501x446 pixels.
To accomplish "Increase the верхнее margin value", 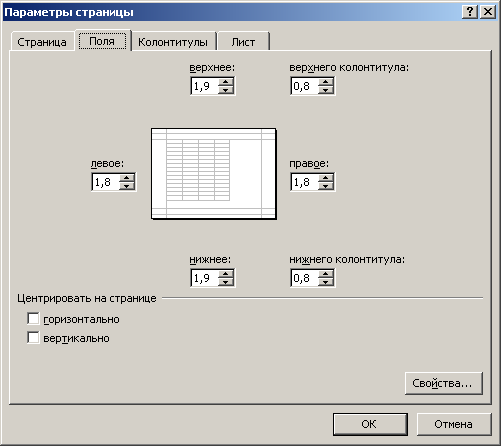I will point(226,82).
